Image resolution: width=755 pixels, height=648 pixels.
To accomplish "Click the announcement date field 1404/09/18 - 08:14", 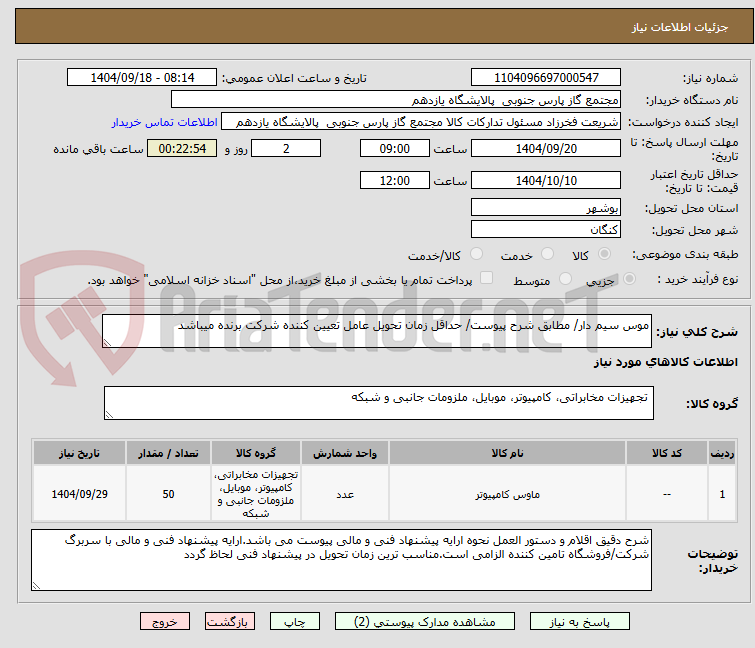I will click(142, 78).
